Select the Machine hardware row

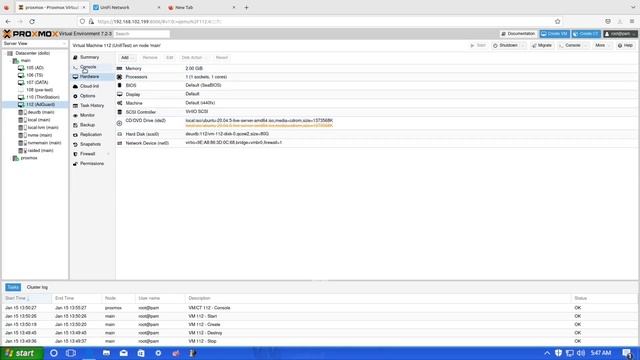coord(377,103)
